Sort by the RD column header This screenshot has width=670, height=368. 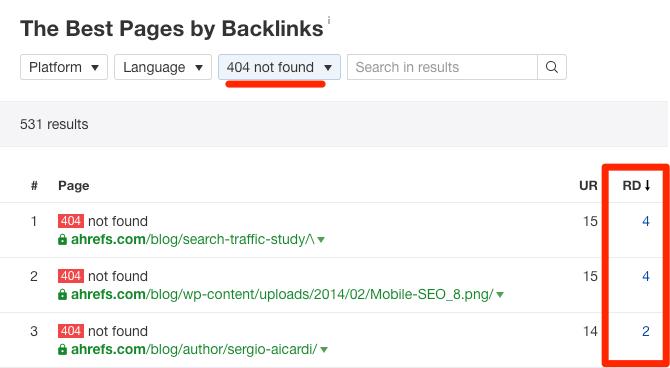636,185
